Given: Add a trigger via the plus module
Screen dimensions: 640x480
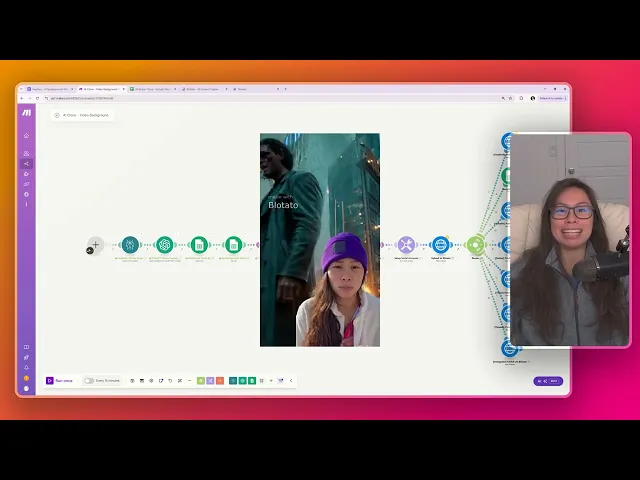Looking at the screenshot, I should pos(96,245).
